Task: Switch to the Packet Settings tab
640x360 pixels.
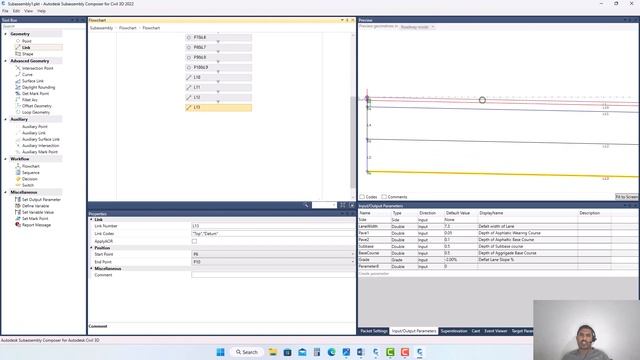Action: pos(373,331)
